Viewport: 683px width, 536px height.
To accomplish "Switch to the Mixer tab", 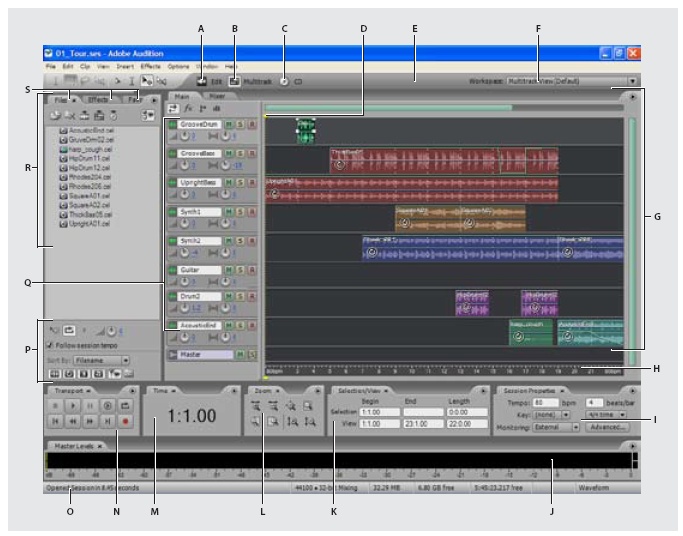I will coord(217,96).
